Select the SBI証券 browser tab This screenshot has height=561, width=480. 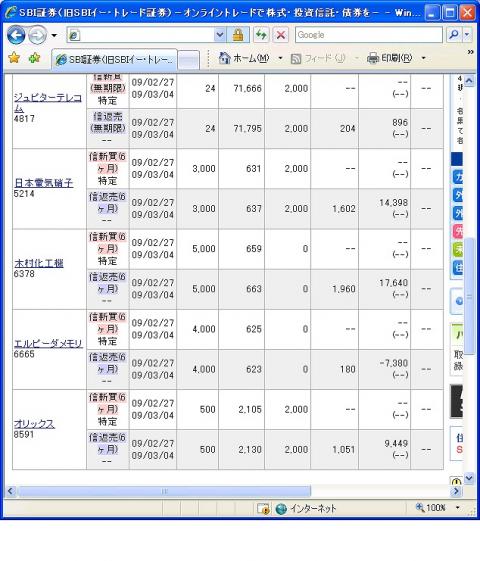(114, 59)
